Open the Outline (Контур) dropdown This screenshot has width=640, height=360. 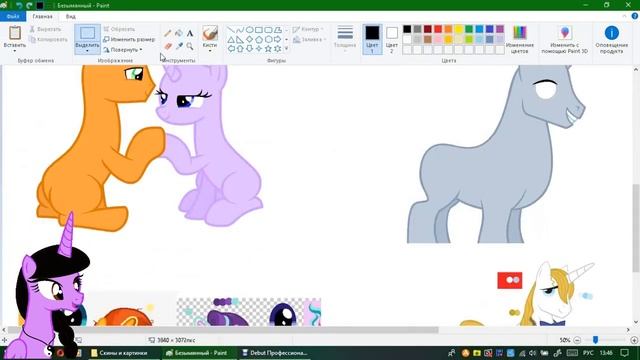pos(308,29)
